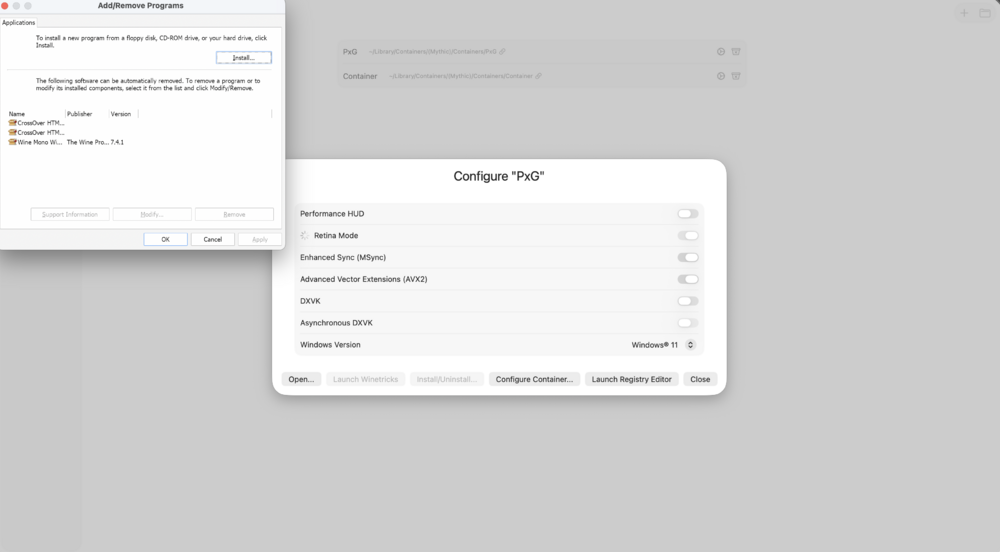Select the Wine Mono Wi... list entry
Image resolution: width=1000 pixels, height=552 pixels.
click(x=36, y=142)
